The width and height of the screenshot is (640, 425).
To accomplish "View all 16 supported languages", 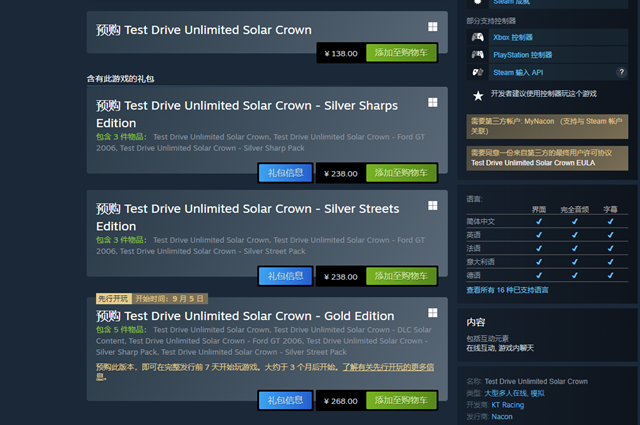I will click(x=507, y=290).
